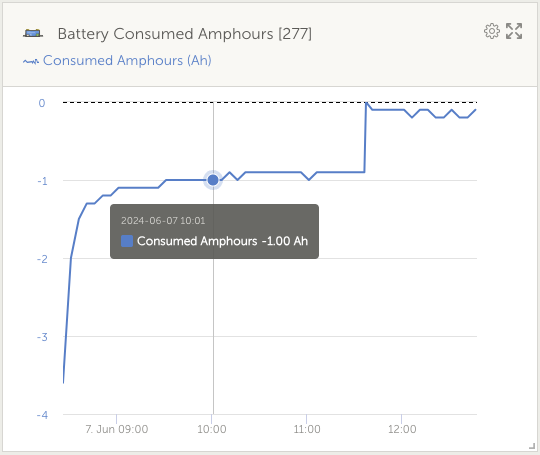540x455 pixels.
Task: Toggle Consumed Amphours (Ah) legend series
Action: (x=127, y=61)
